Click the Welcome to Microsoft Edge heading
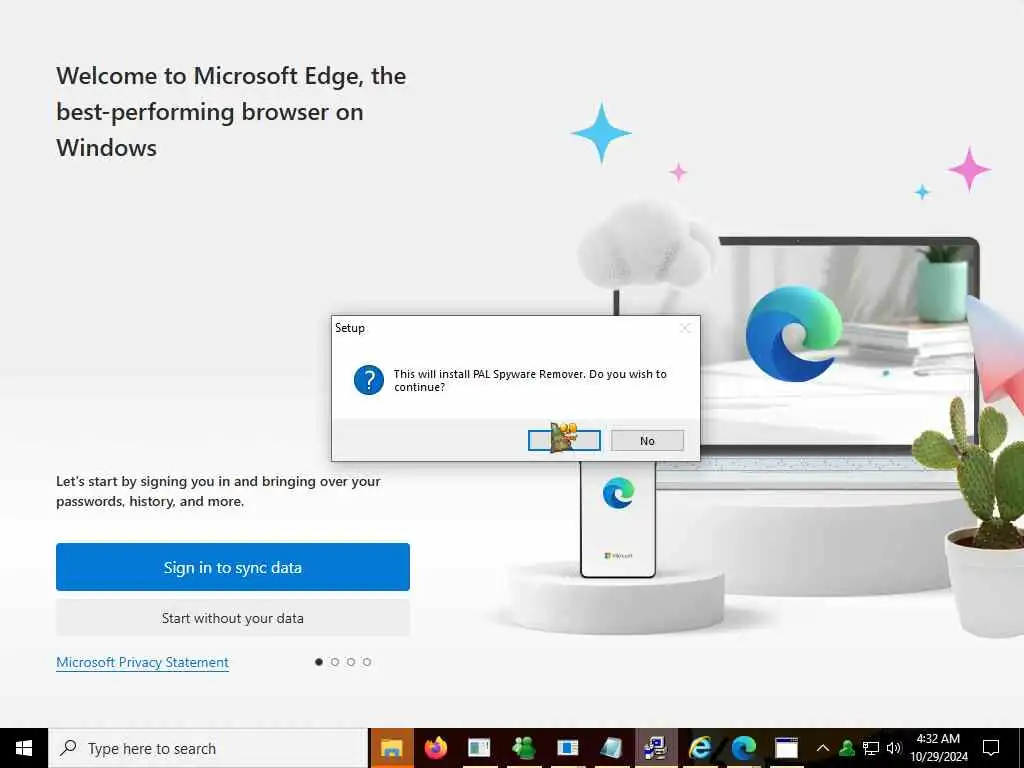1024x768 pixels. pos(231,112)
